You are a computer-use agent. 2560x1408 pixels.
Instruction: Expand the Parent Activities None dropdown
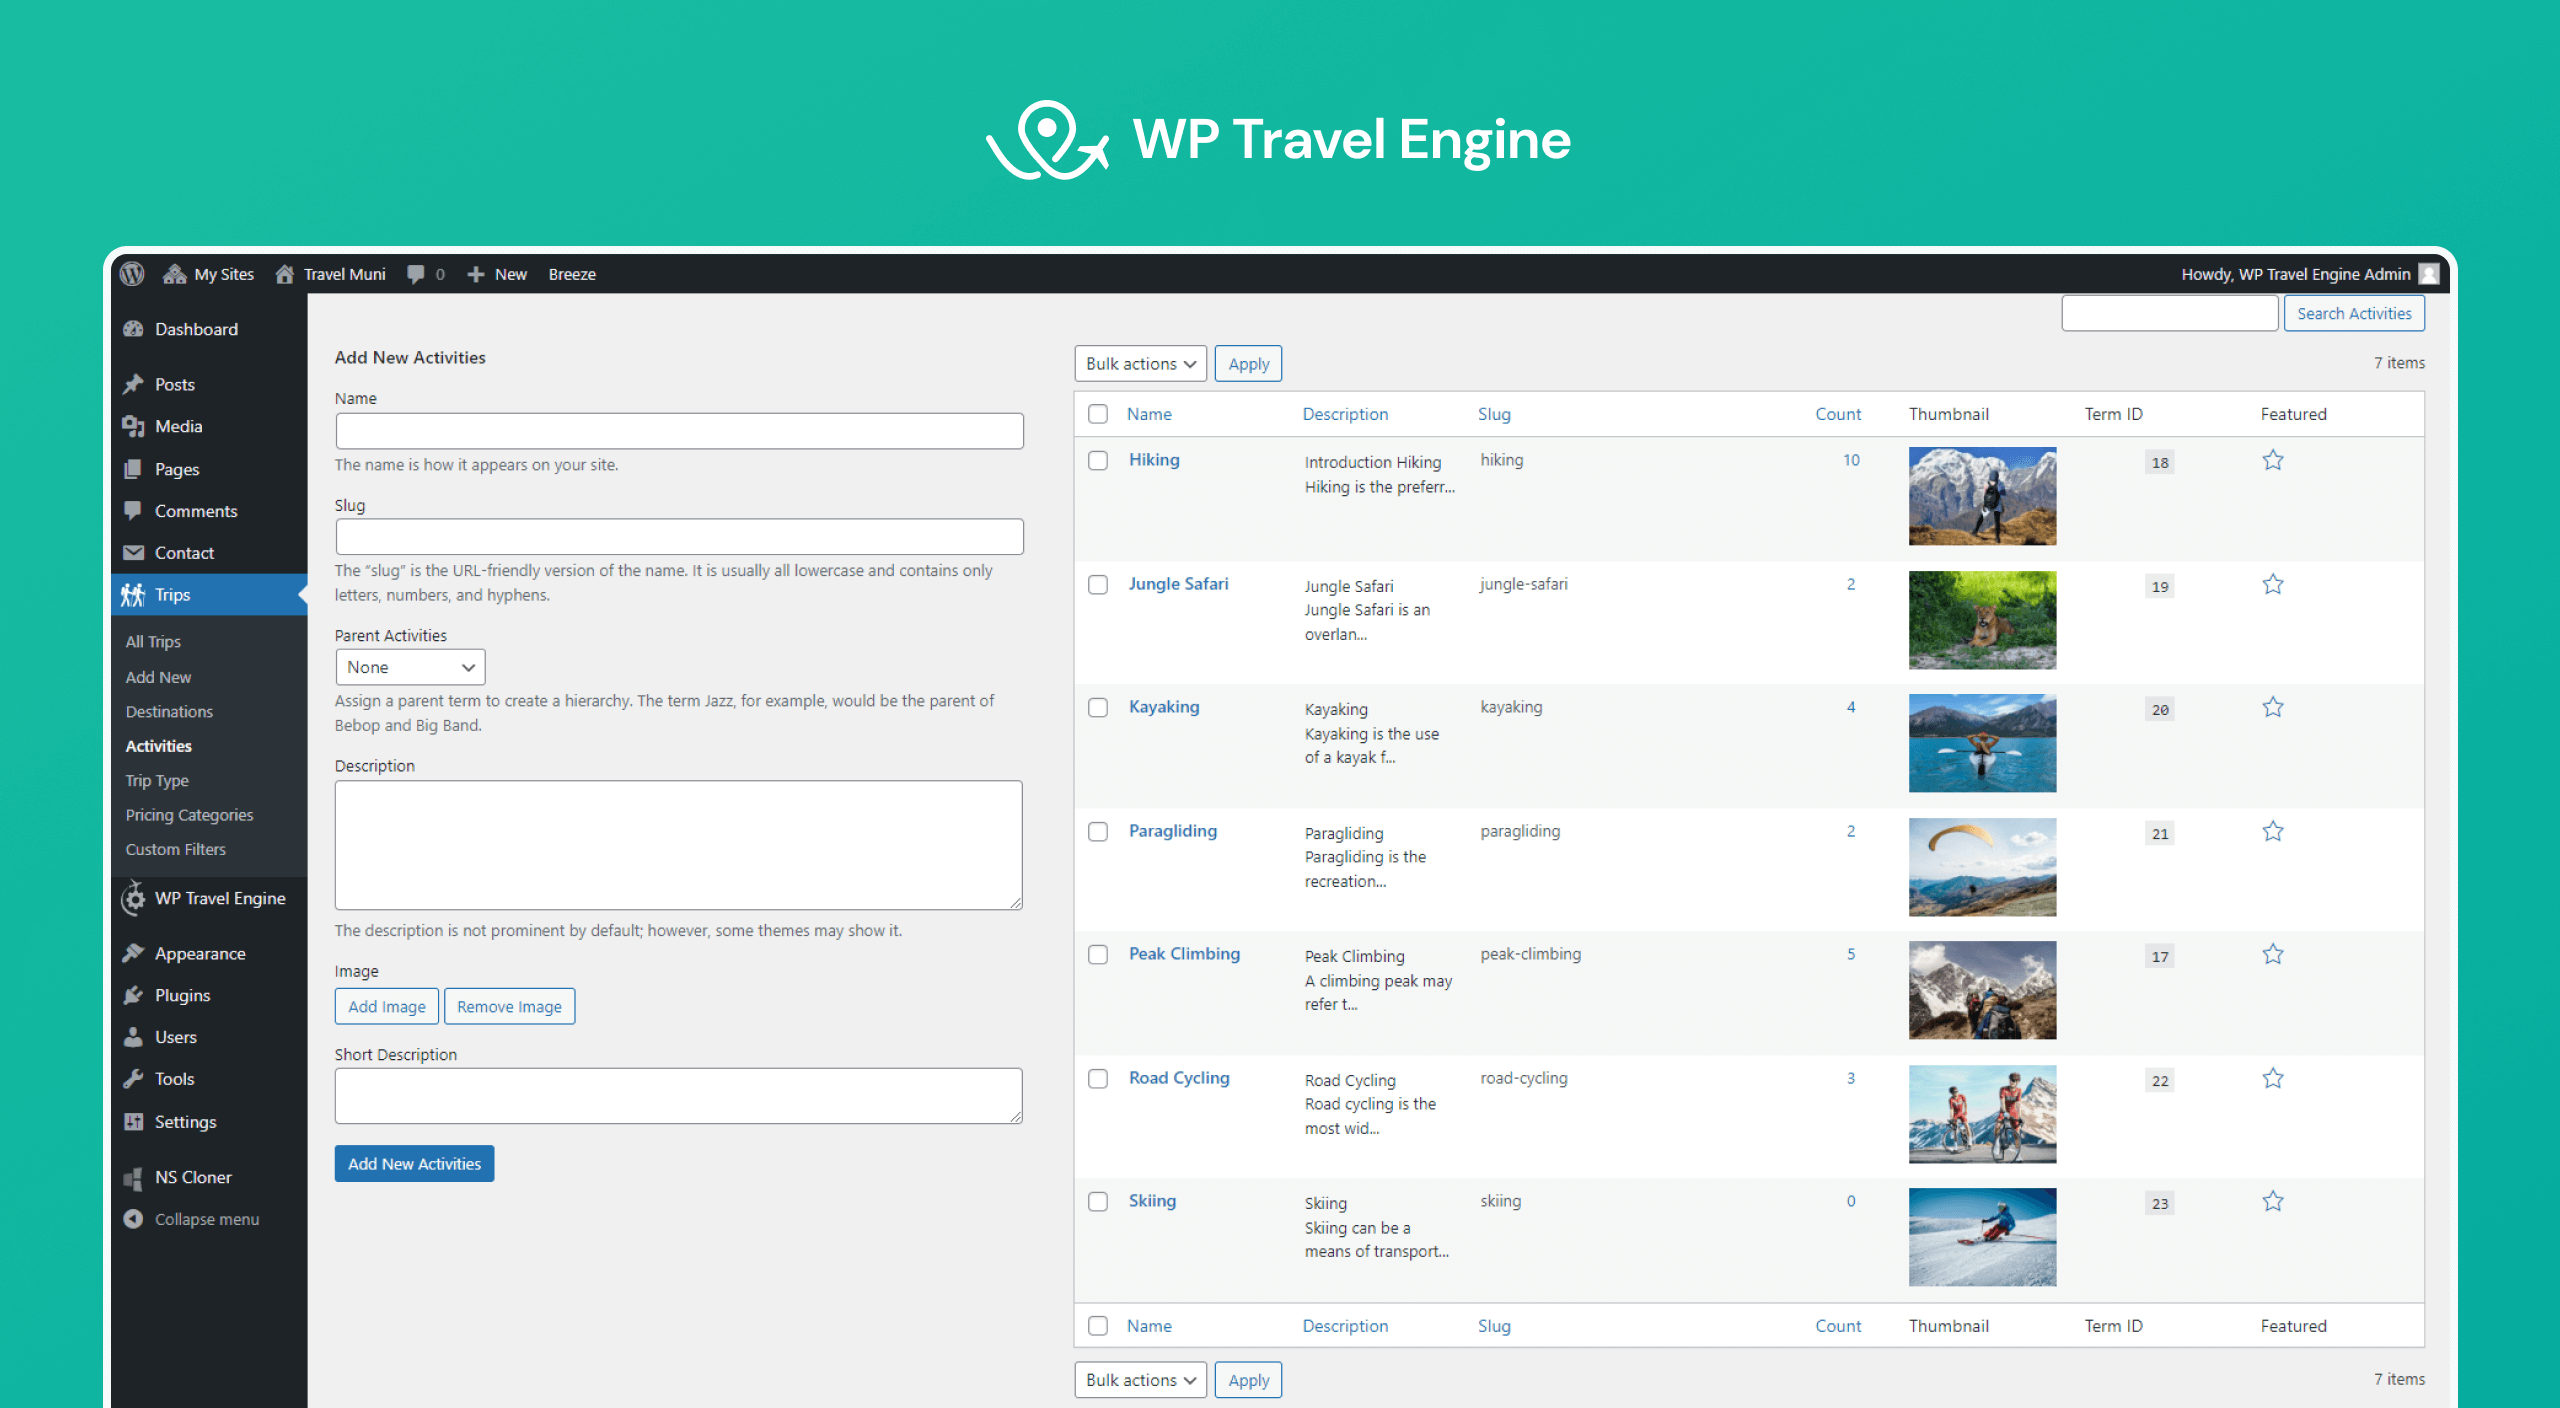click(410, 667)
